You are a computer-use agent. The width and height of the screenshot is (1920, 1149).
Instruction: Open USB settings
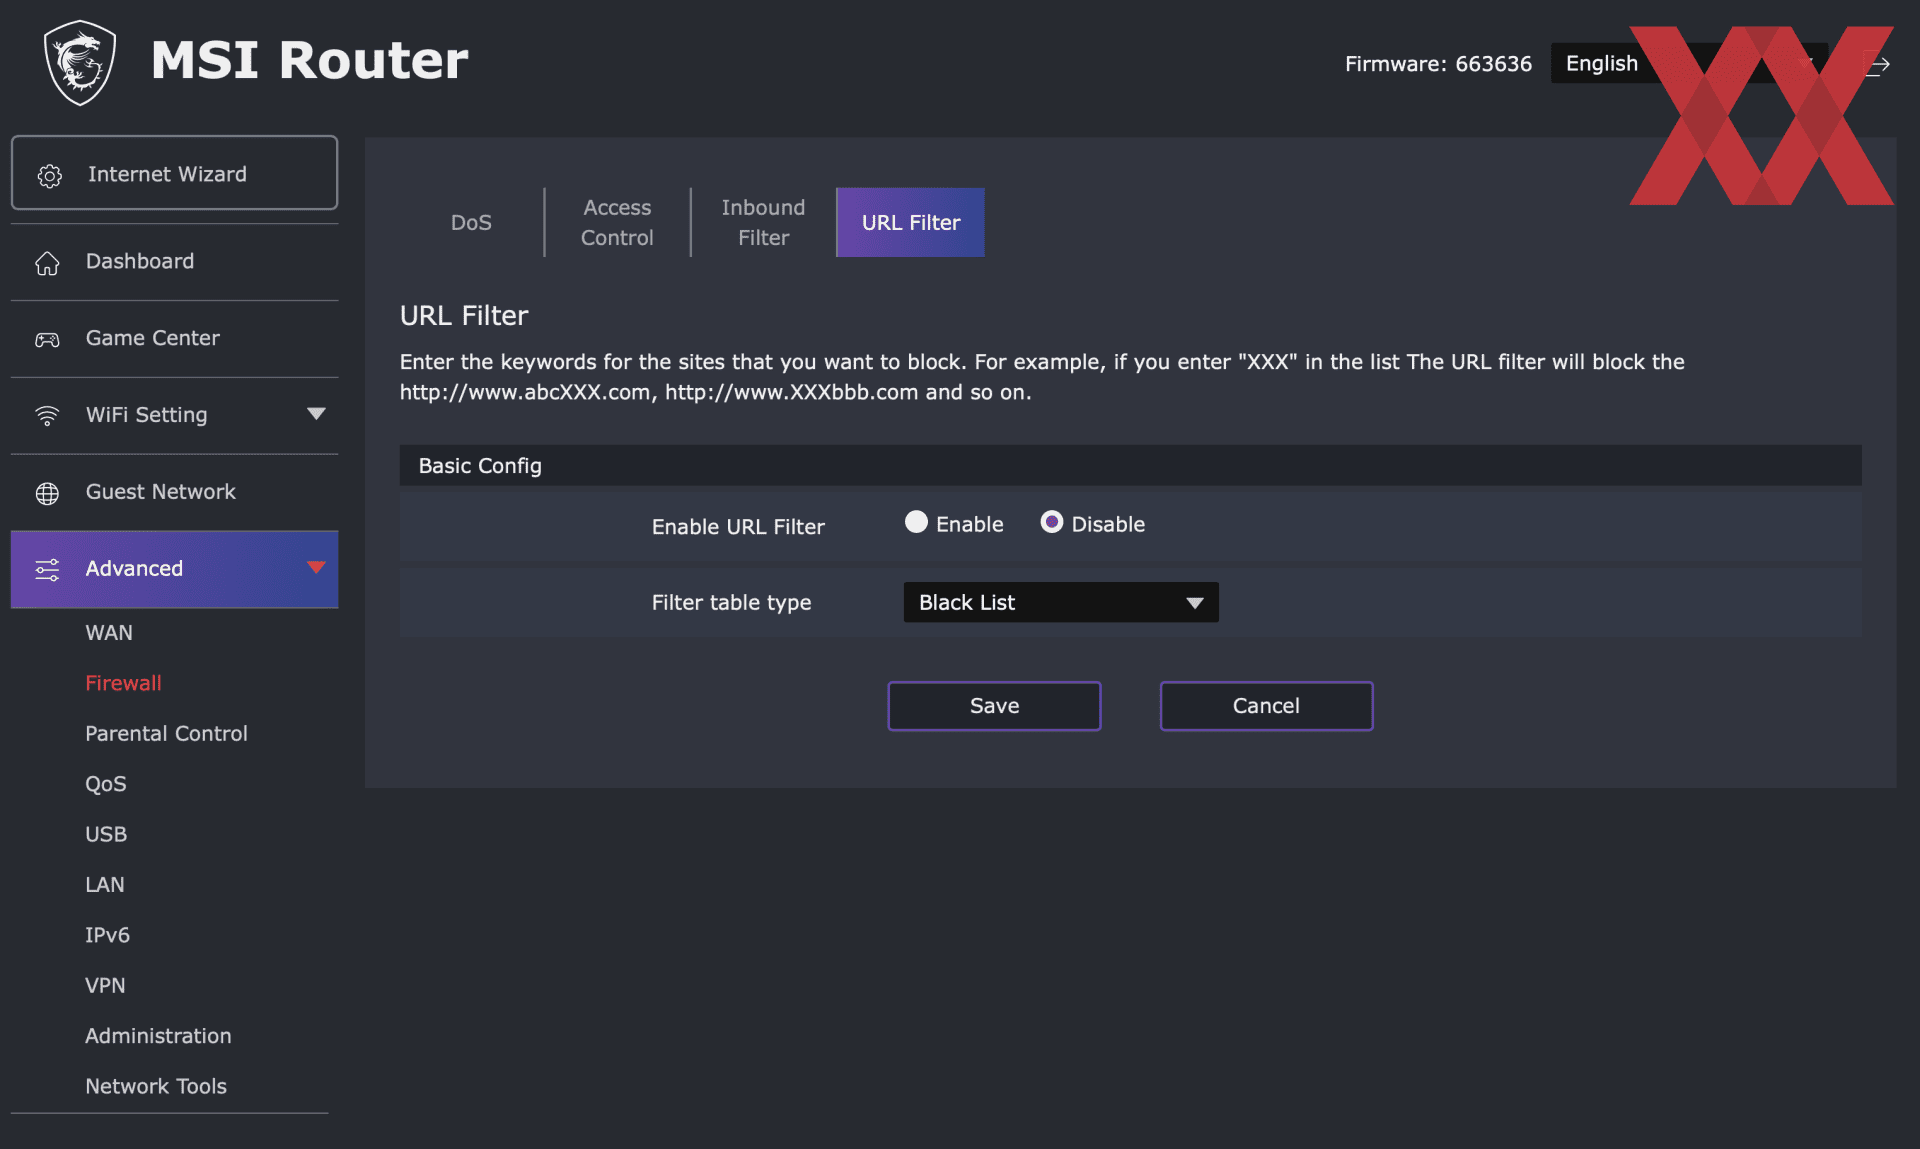106,834
